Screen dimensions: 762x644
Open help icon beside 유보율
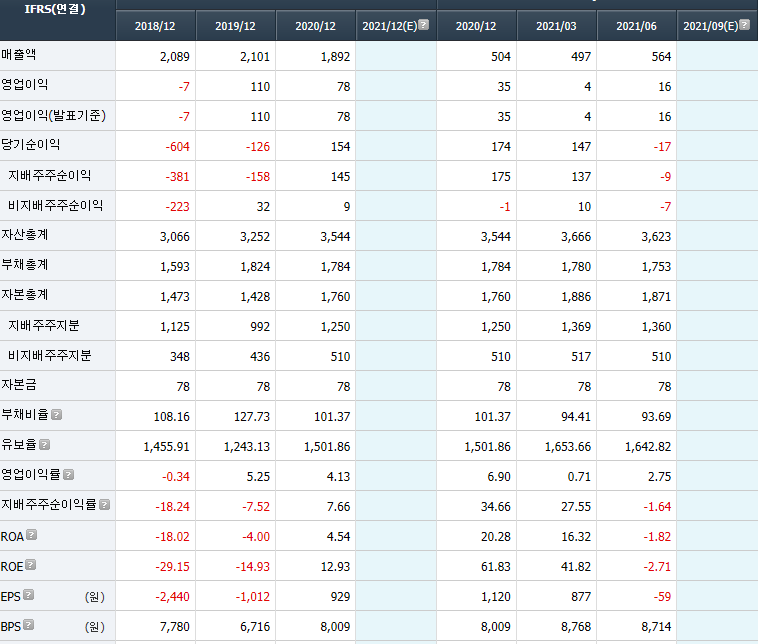[x=44, y=445]
